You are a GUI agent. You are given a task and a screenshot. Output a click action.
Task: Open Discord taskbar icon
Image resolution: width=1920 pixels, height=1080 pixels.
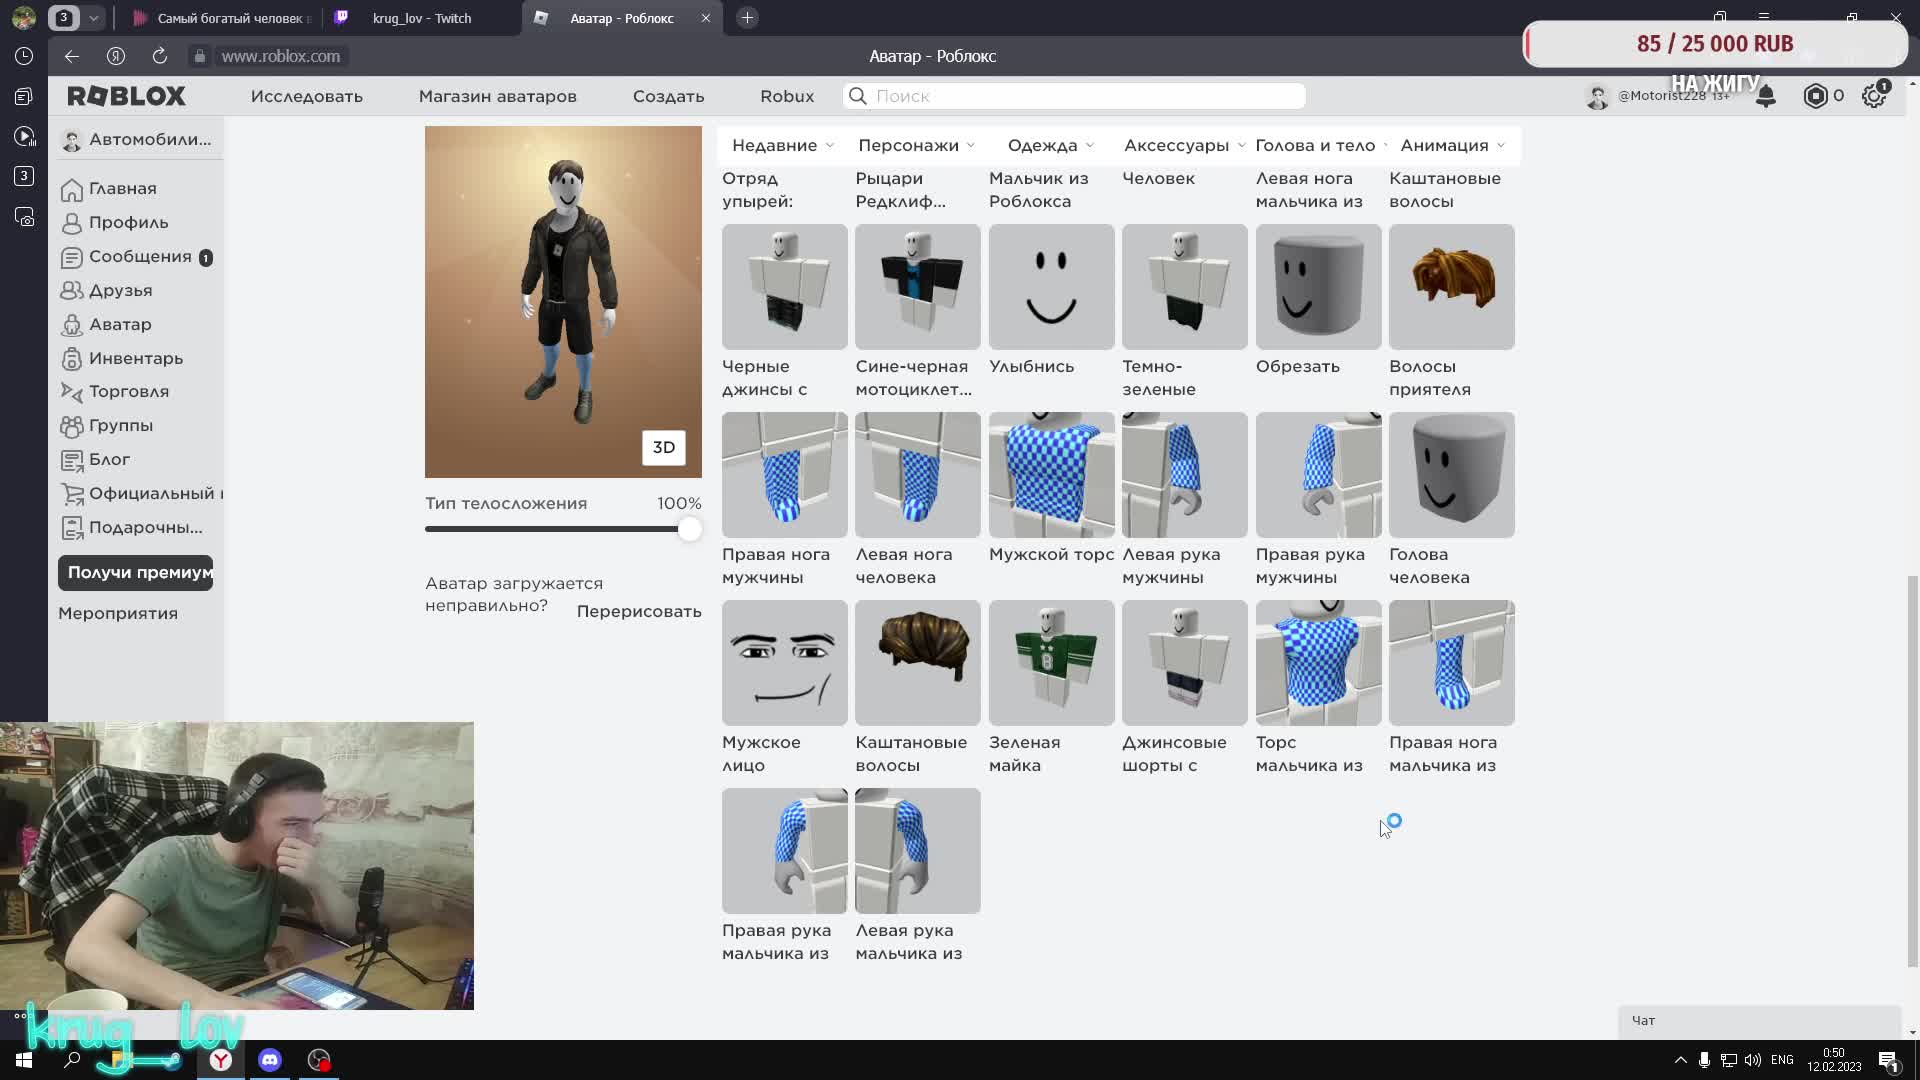click(270, 1060)
